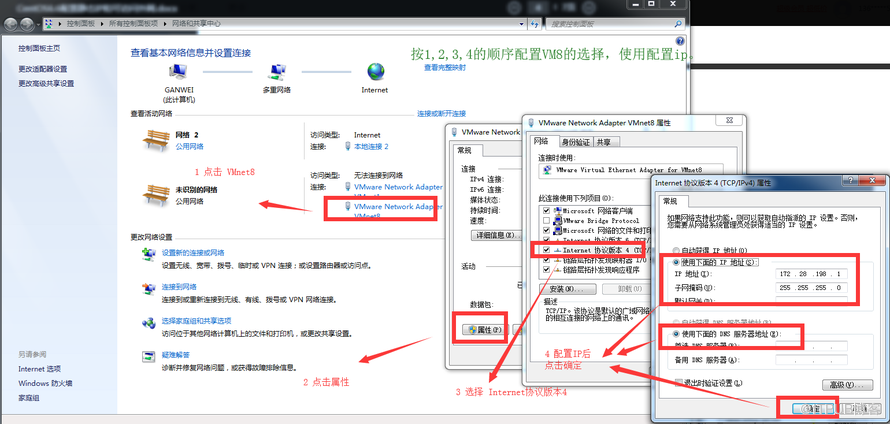Toggle Internet 协议版本 4 checkbox
This screenshot has height=424, width=890.
tap(546, 250)
